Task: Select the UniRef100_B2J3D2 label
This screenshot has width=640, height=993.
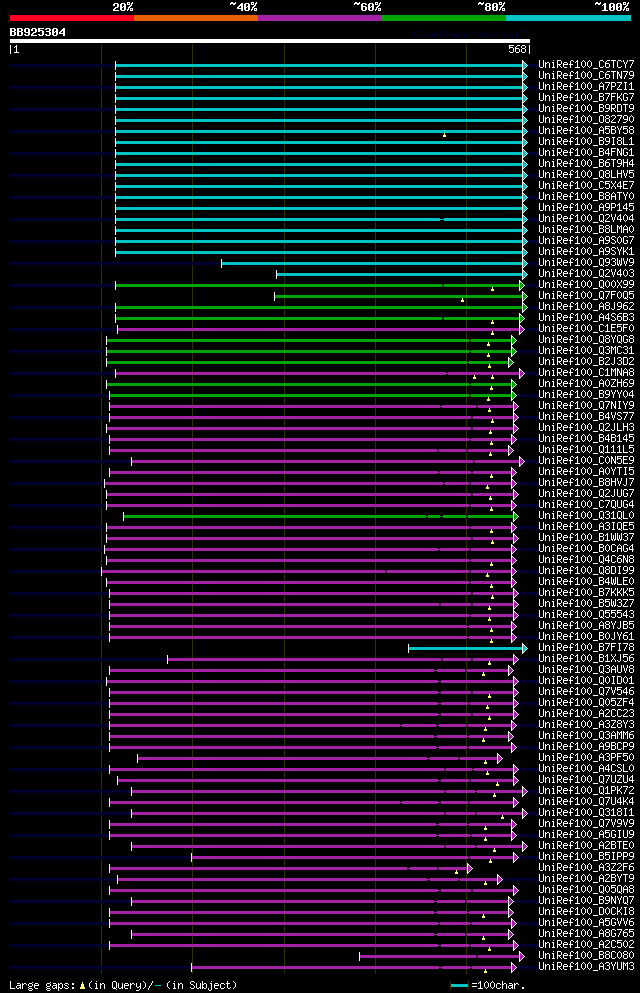Action: tap(586, 362)
